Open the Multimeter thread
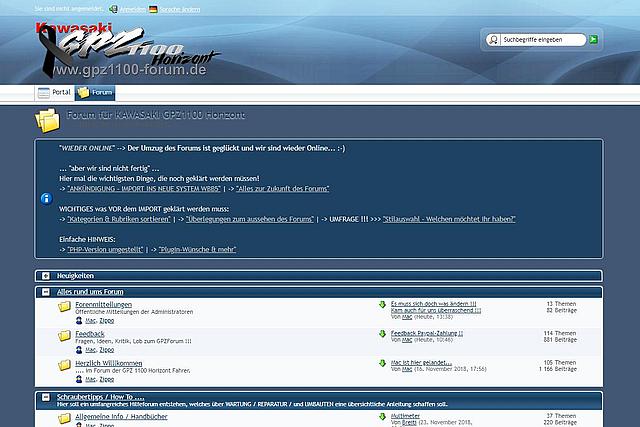This screenshot has height=427, width=640. (405, 416)
